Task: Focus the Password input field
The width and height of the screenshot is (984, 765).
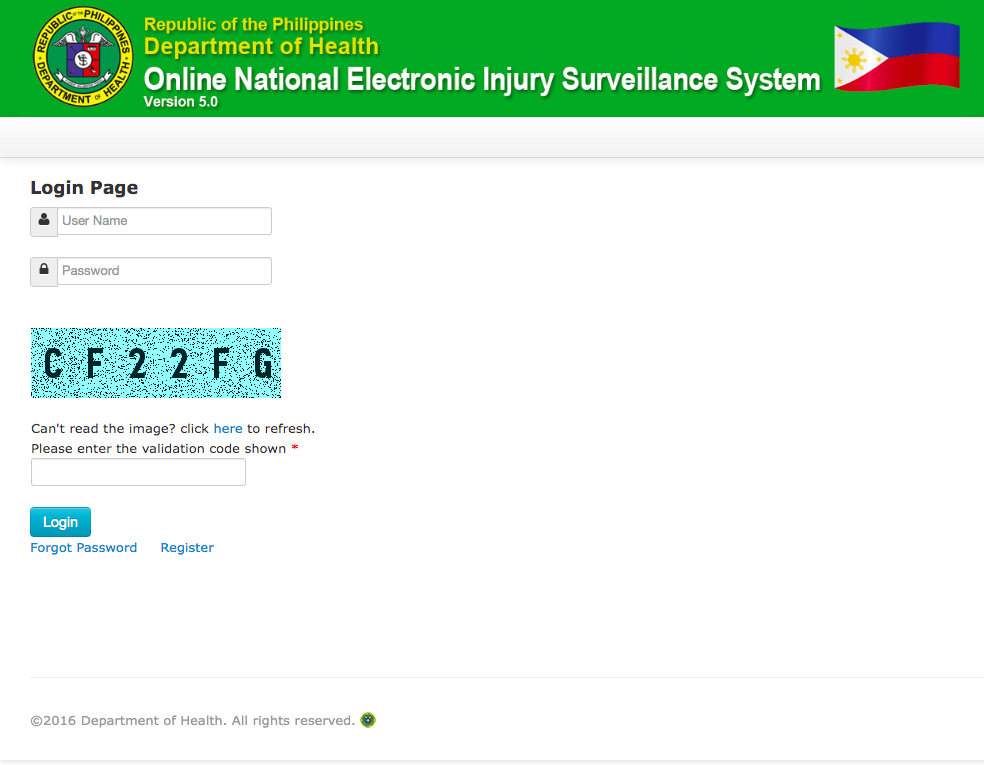Action: (164, 271)
